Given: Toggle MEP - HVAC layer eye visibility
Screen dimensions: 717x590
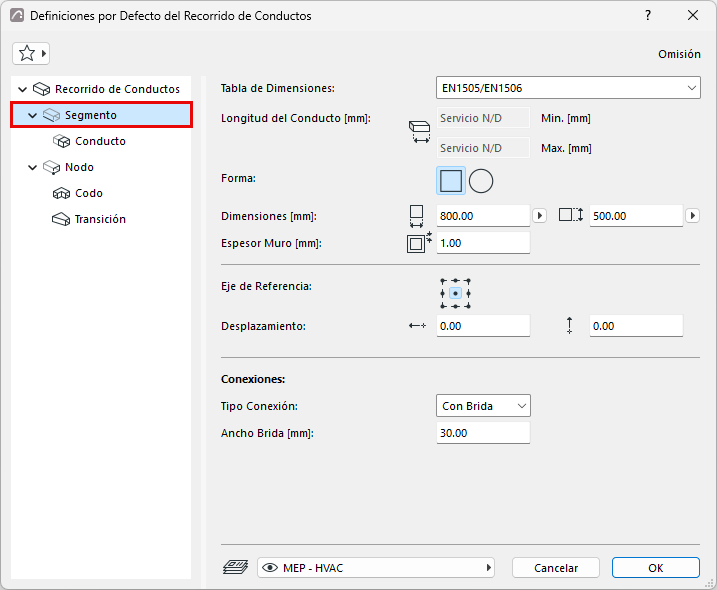Looking at the screenshot, I should [x=270, y=568].
